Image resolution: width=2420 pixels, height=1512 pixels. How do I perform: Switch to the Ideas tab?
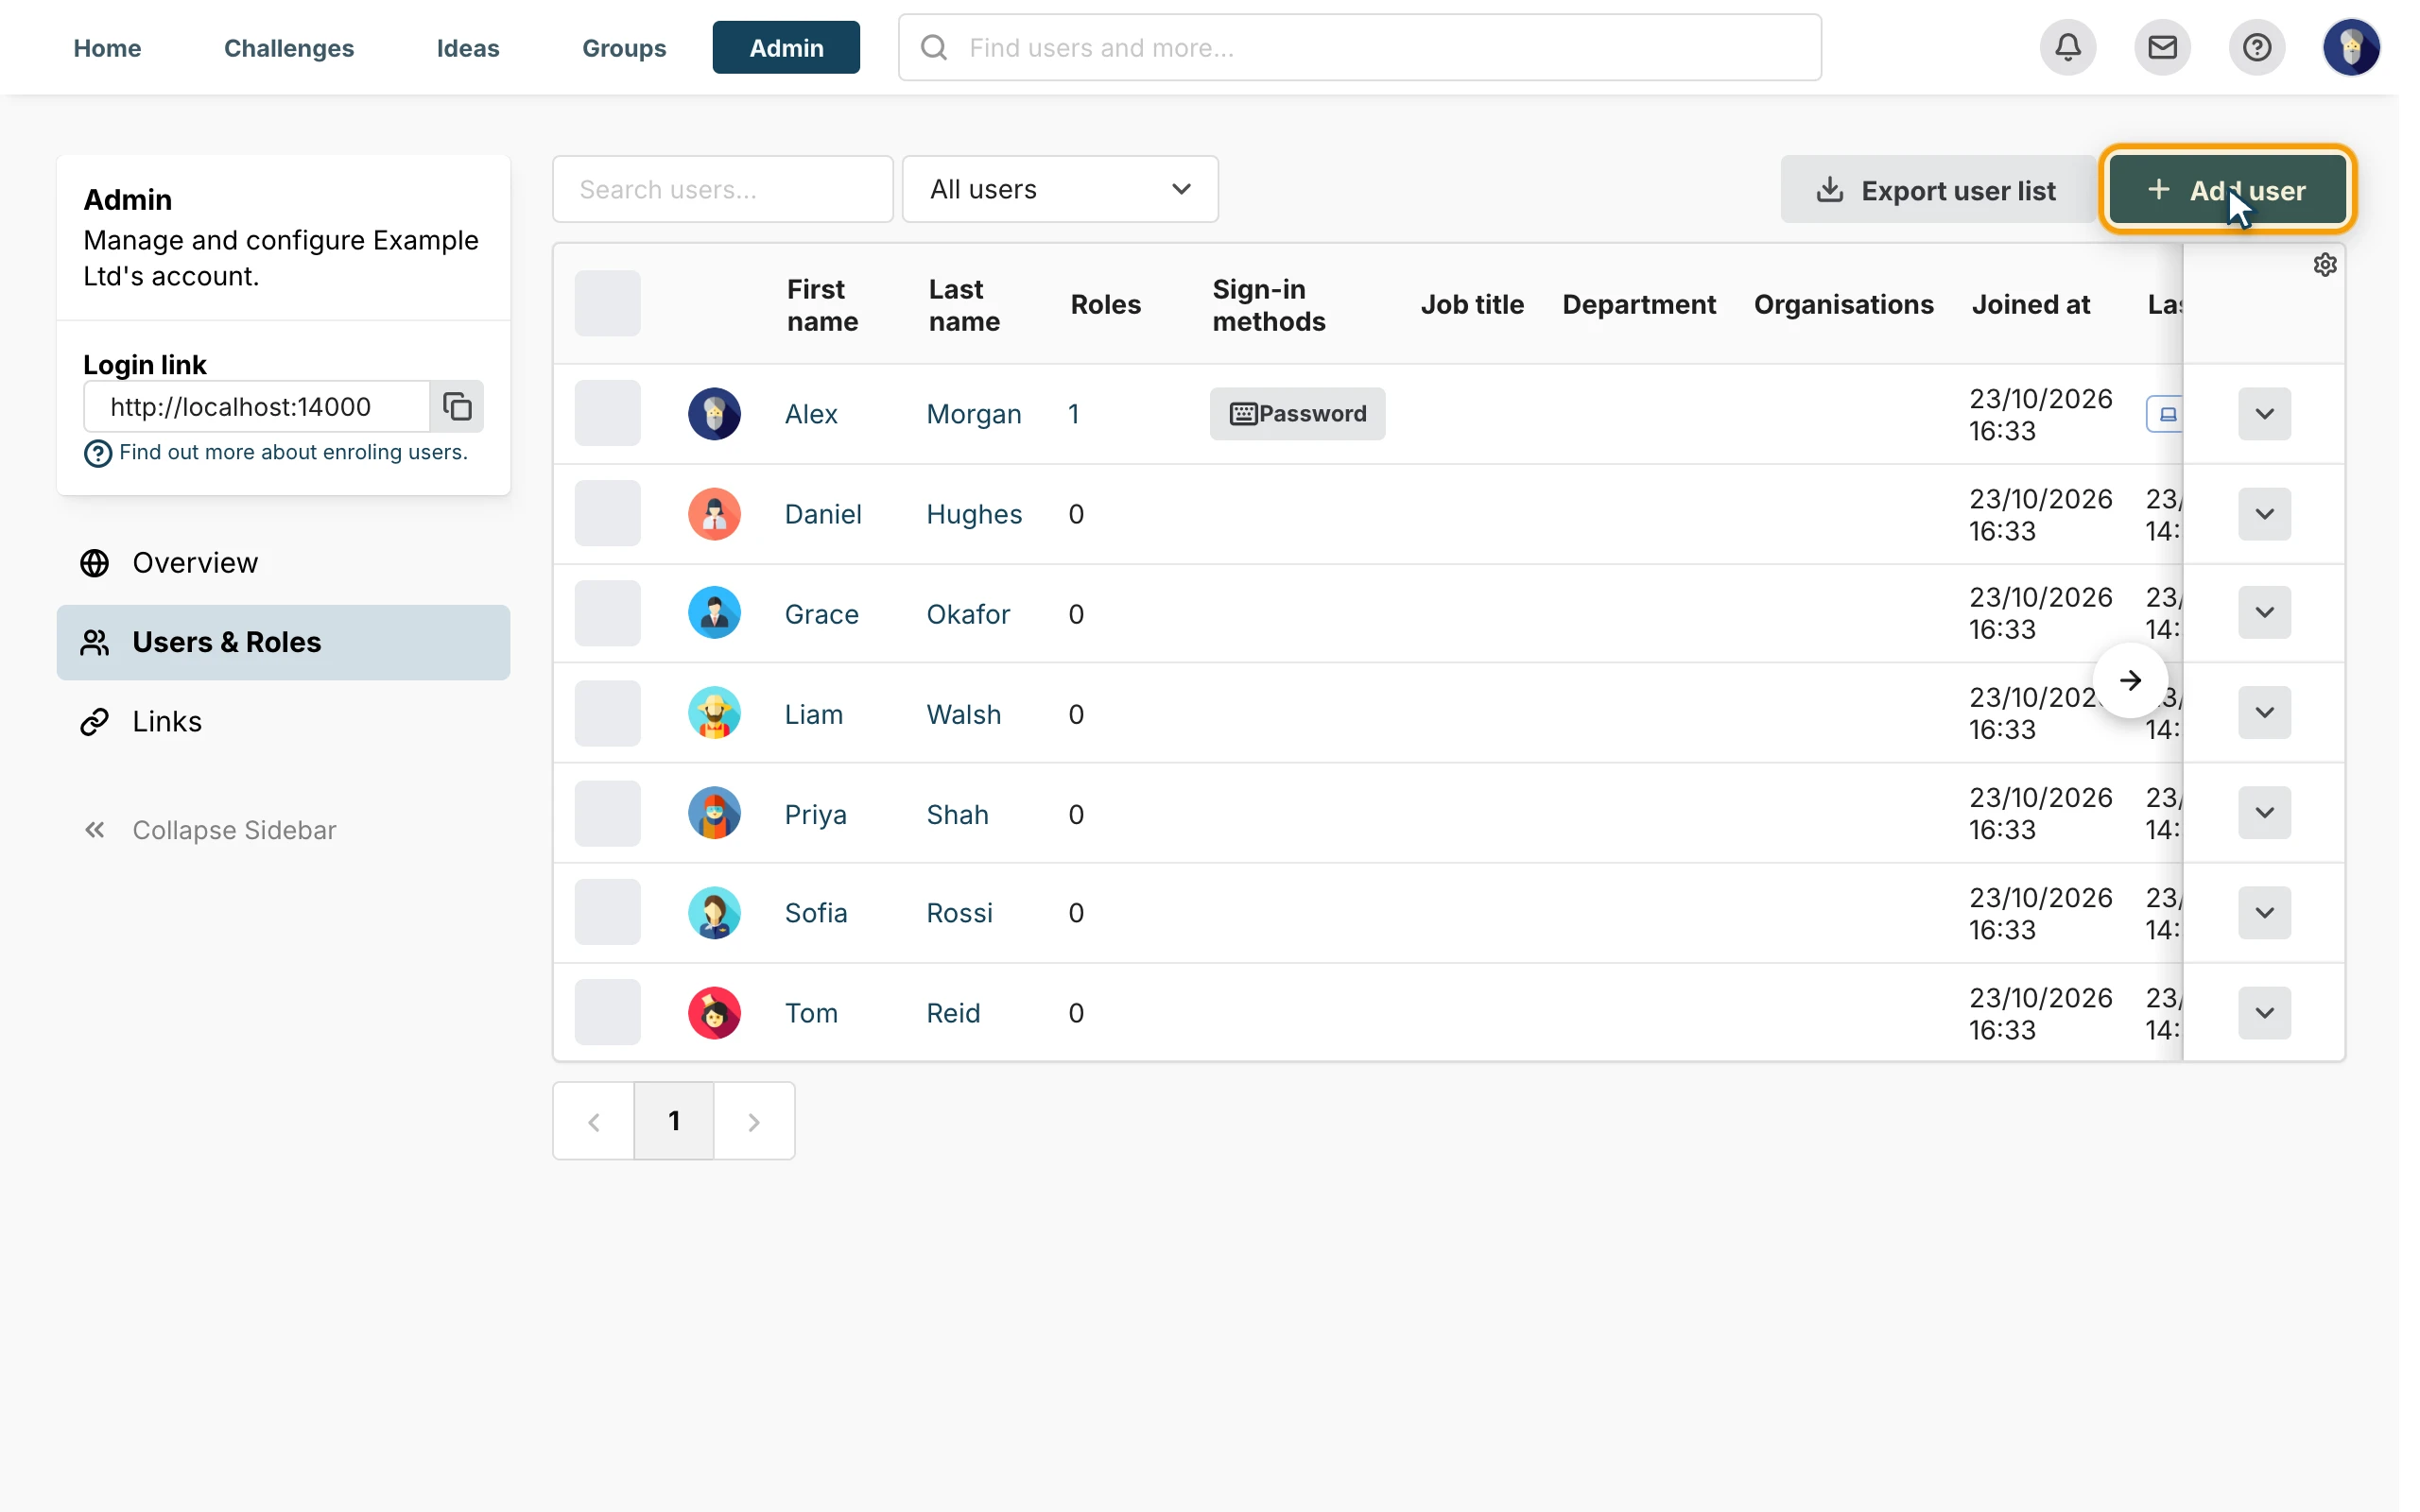[x=468, y=47]
